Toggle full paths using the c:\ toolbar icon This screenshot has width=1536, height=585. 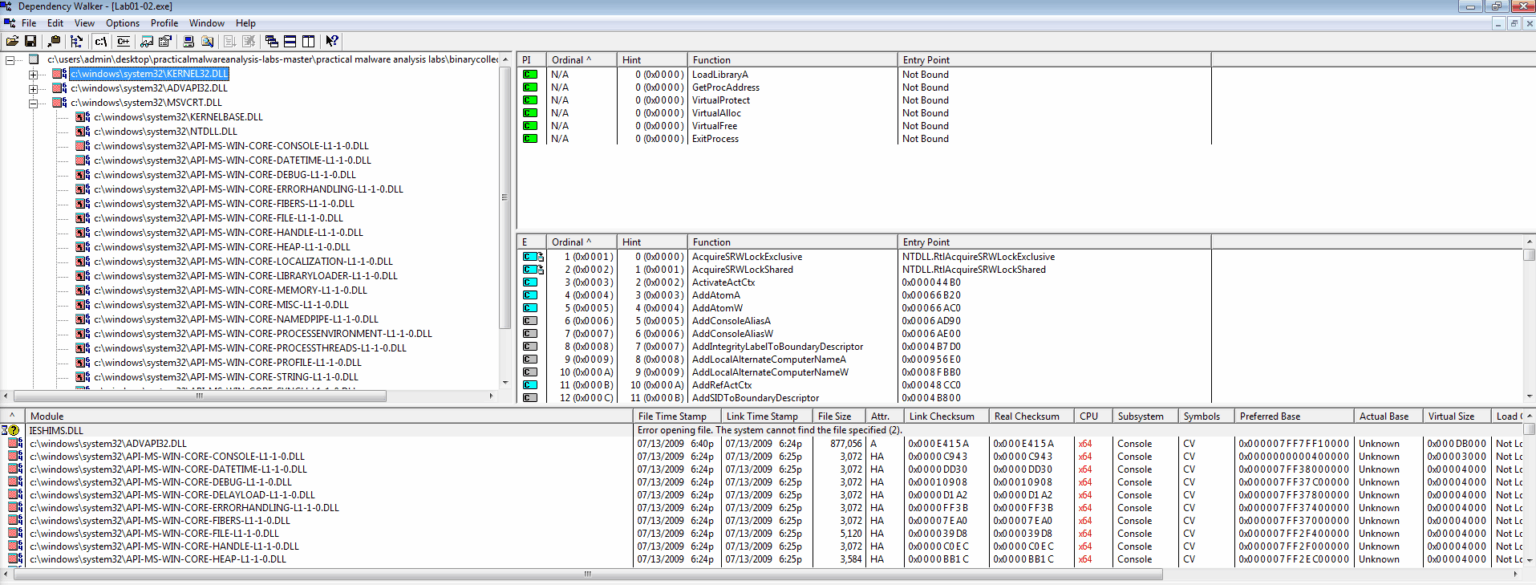pos(100,41)
